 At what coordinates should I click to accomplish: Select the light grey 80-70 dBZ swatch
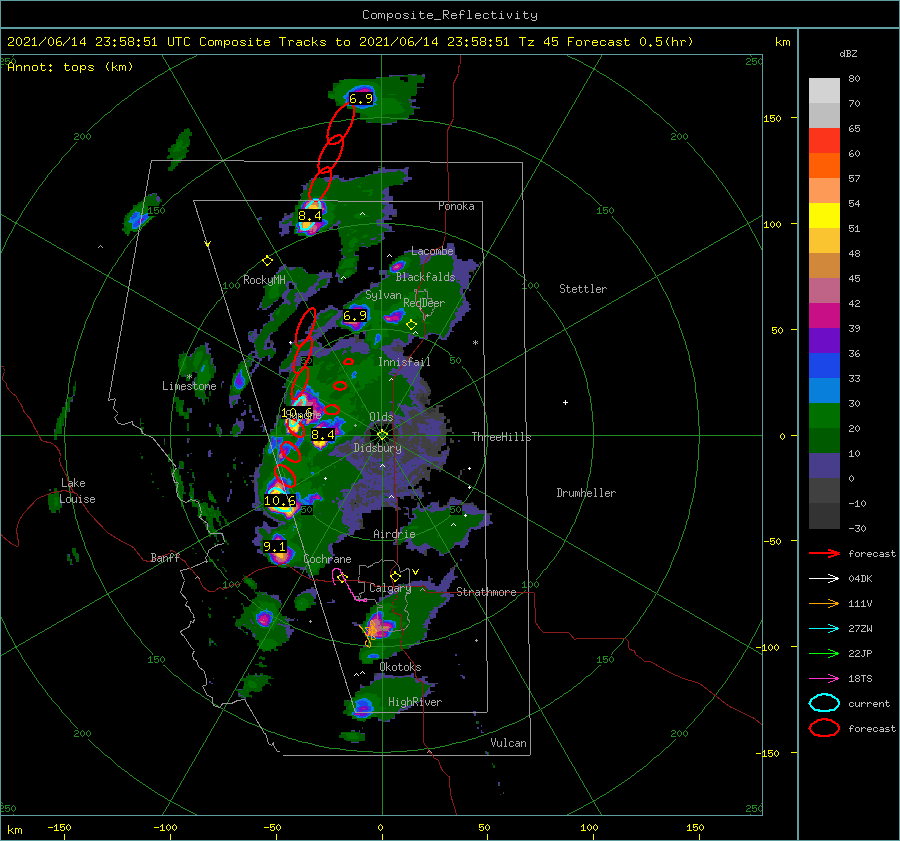coord(824,91)
